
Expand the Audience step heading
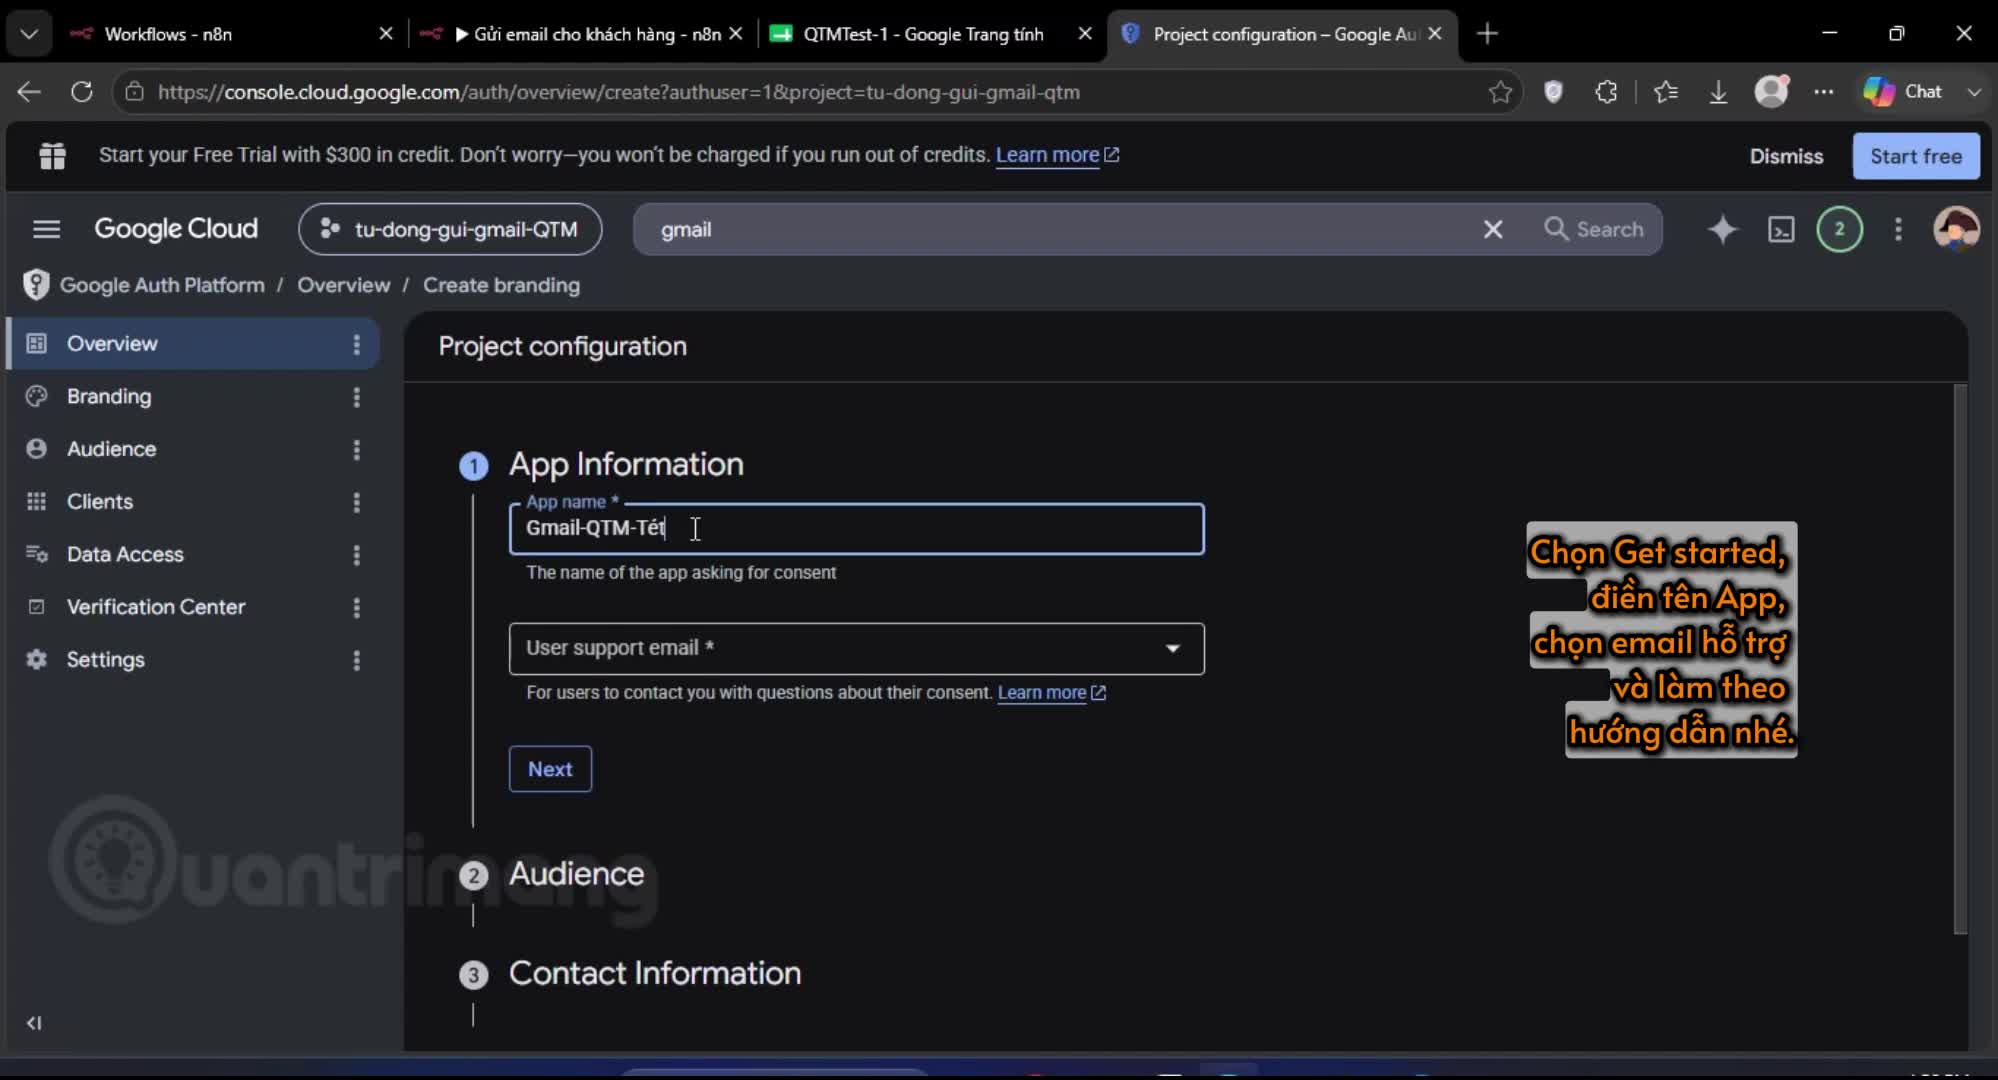point(576,874)
